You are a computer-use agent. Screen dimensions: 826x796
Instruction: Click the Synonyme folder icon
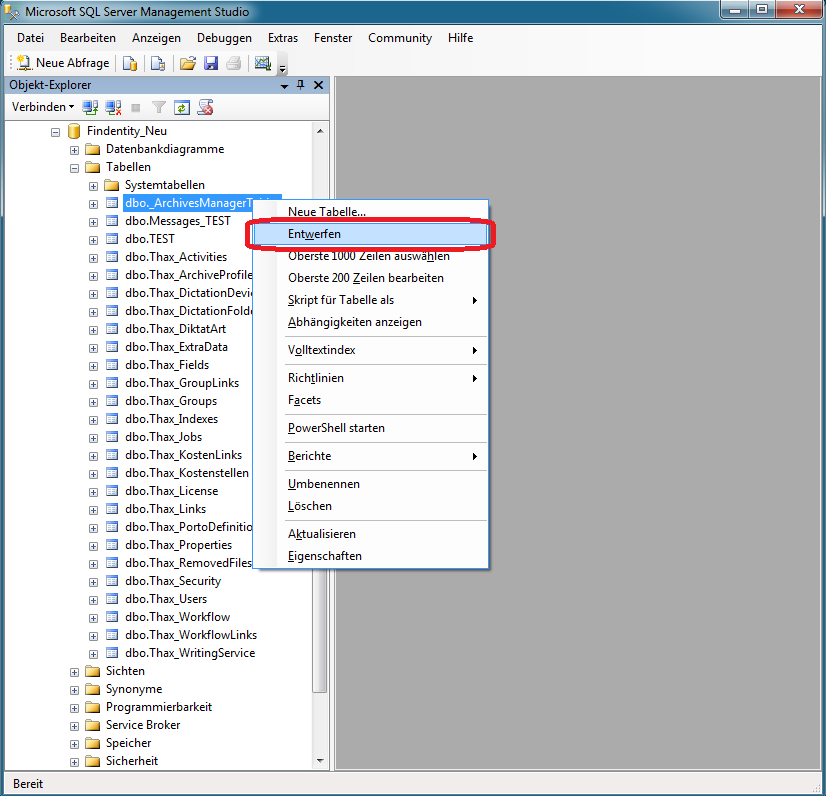93,689
